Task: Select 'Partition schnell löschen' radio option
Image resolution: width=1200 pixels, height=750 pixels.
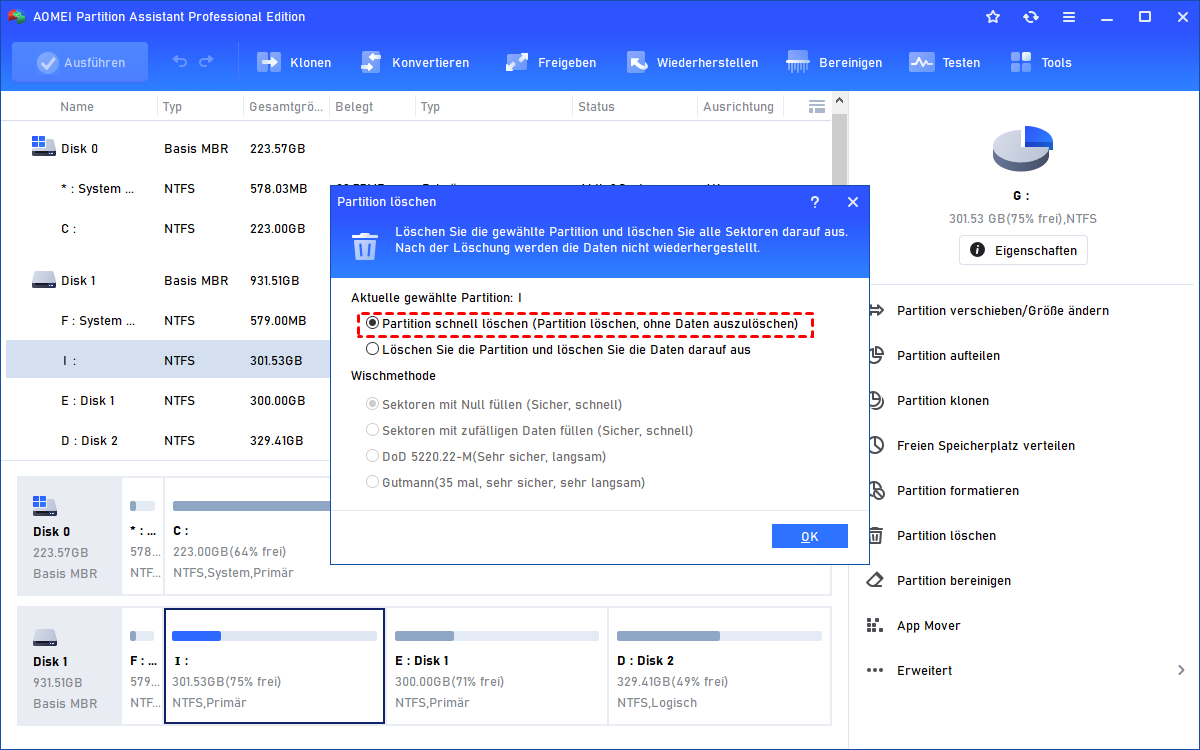Action: (x=373, y=324)
